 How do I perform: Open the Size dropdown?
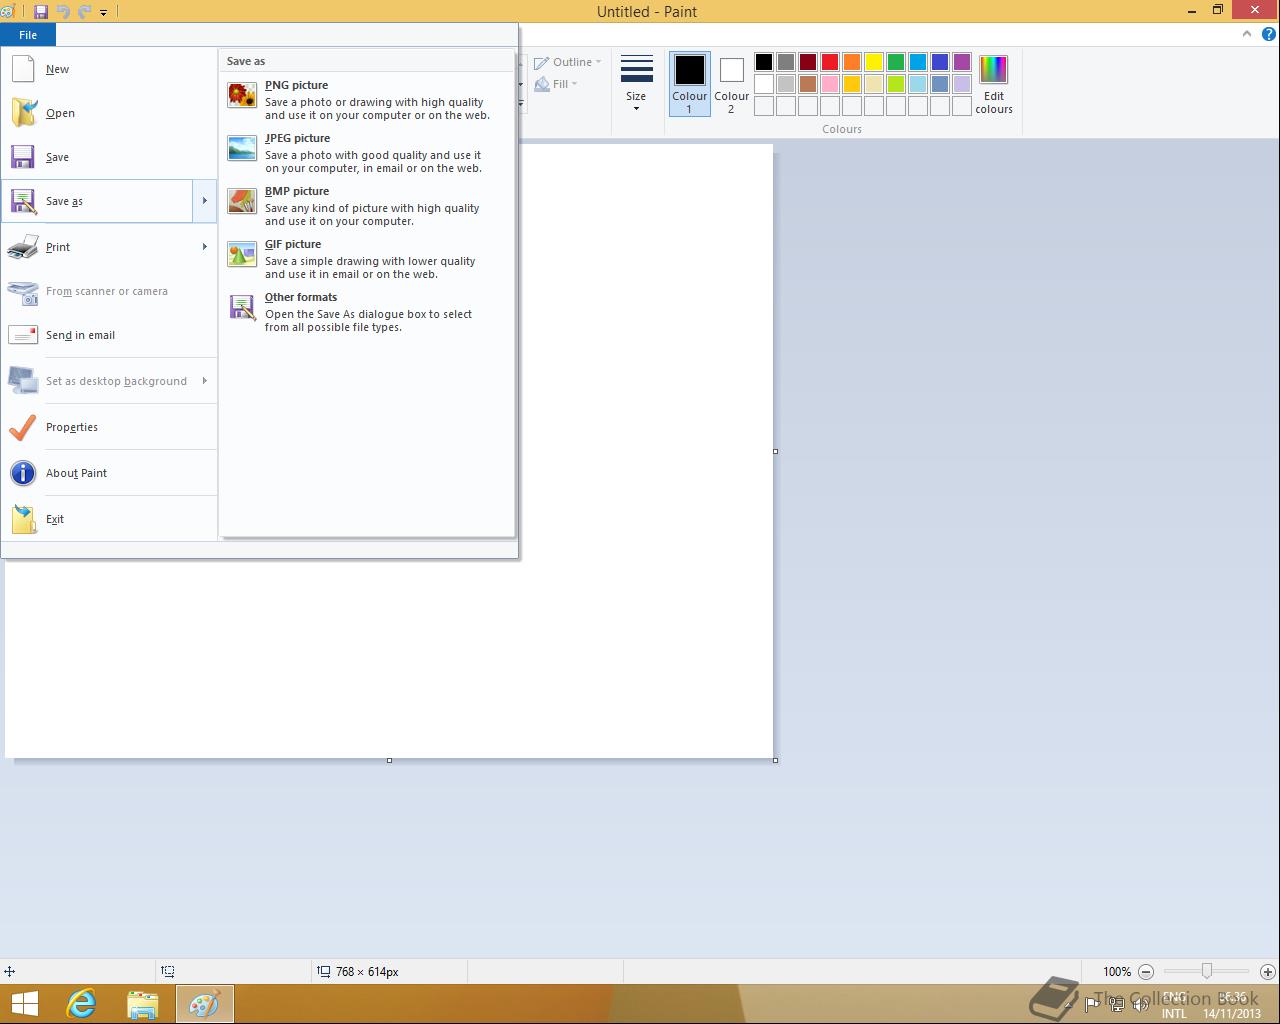[636, 84]
